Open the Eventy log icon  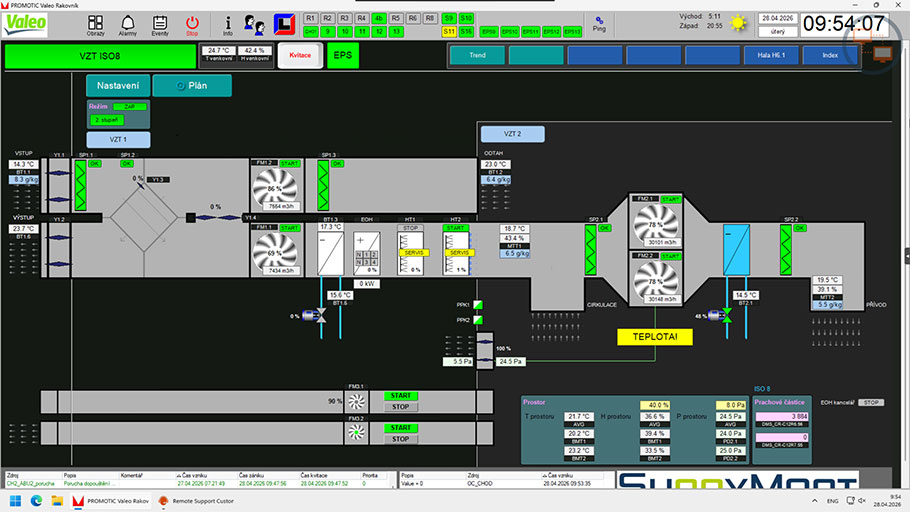[x=160, y=24]
